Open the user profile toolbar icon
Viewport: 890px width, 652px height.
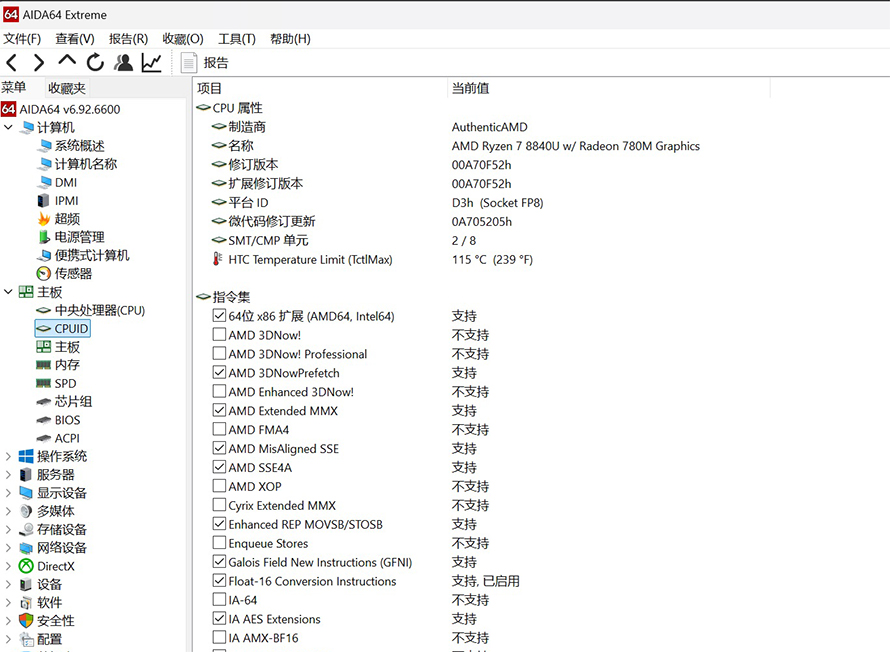pos(123,62)
